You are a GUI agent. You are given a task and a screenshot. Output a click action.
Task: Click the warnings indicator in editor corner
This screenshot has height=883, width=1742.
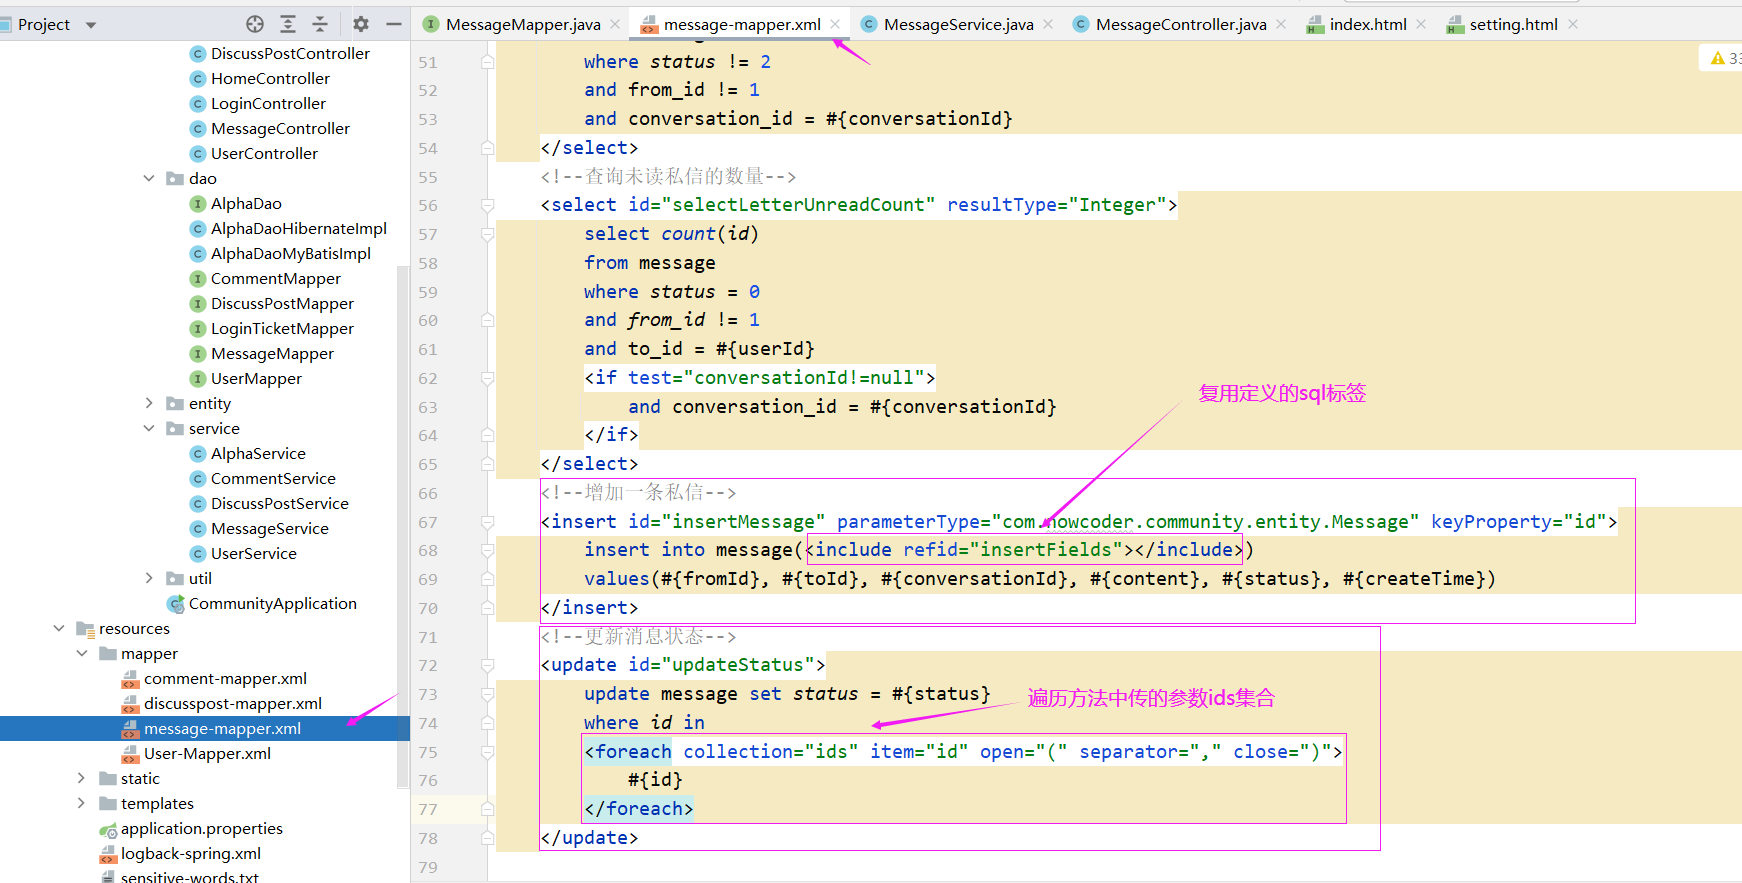(1725, 58)
